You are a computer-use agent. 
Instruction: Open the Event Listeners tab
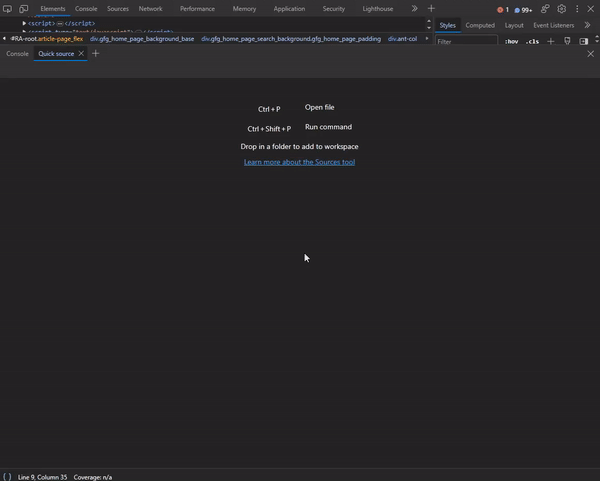coord(554,25)
